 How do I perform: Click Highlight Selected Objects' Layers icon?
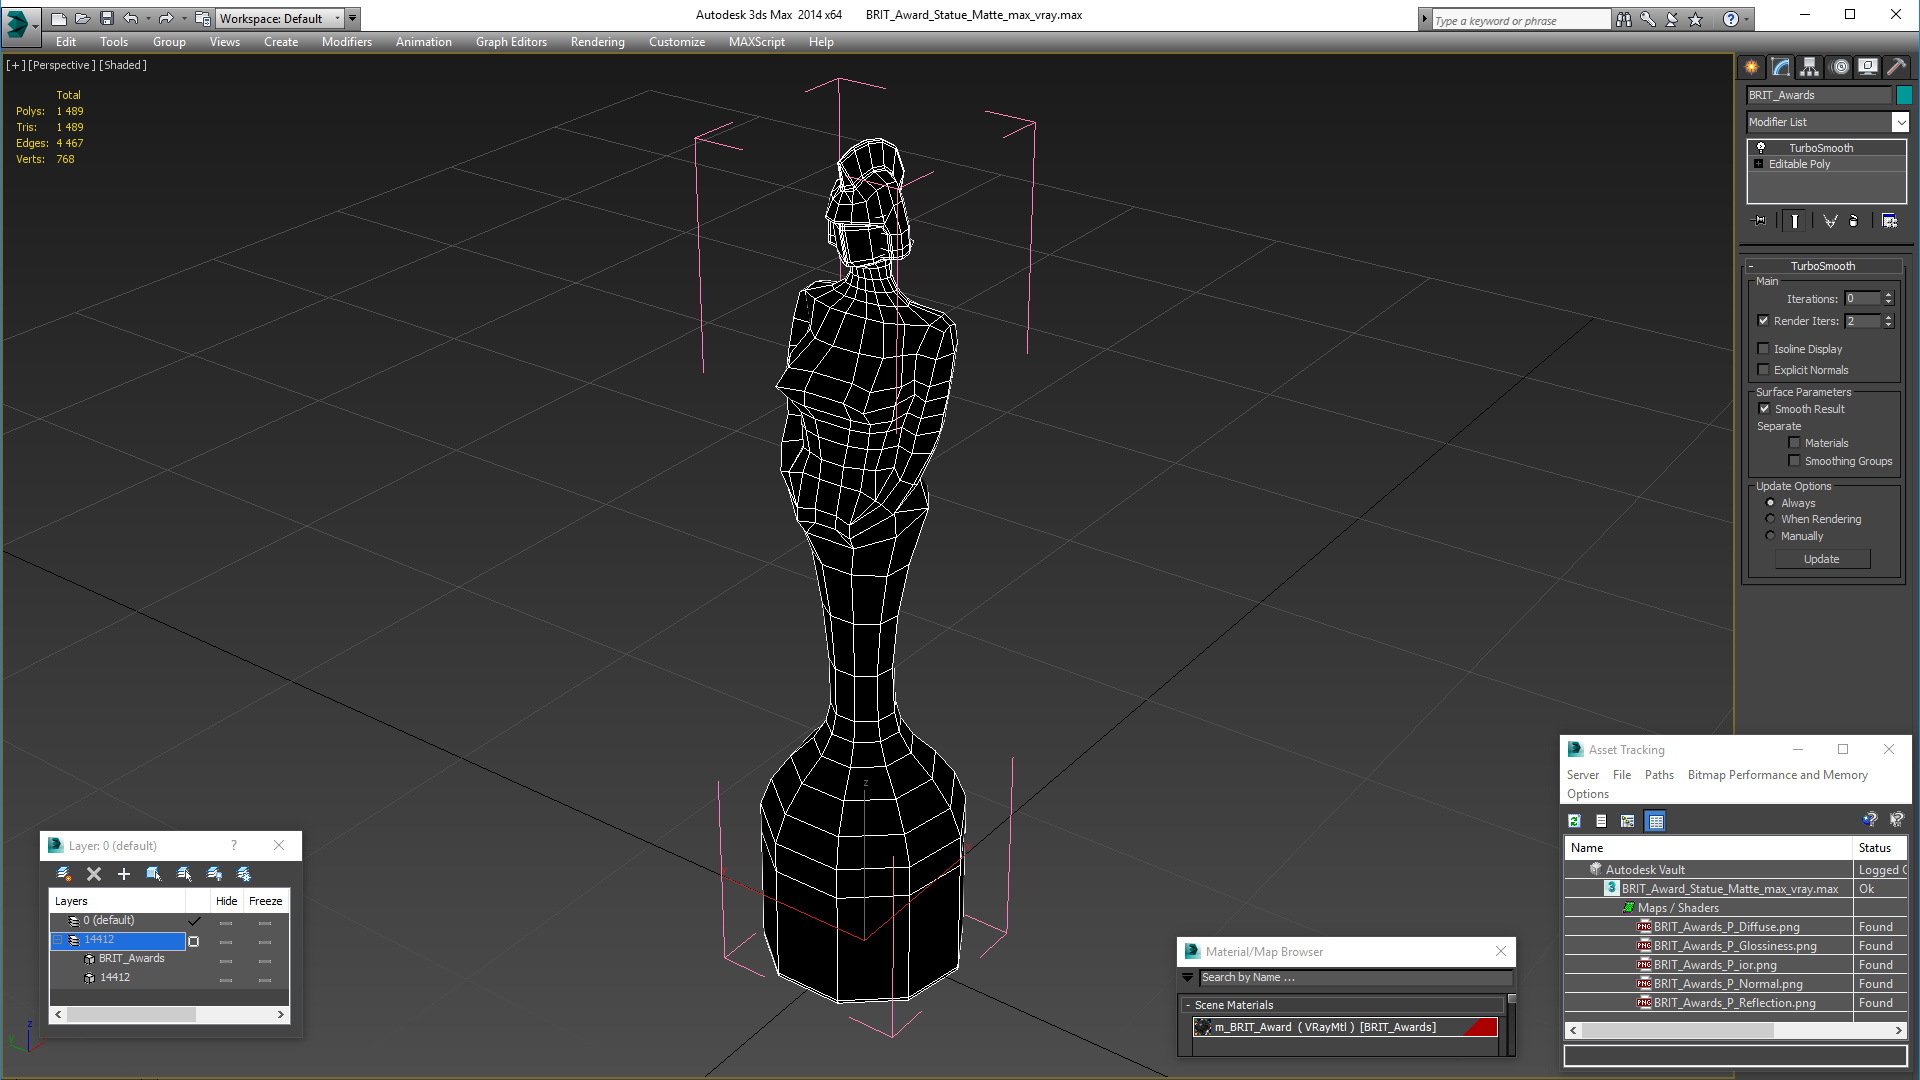click(184, 874)
